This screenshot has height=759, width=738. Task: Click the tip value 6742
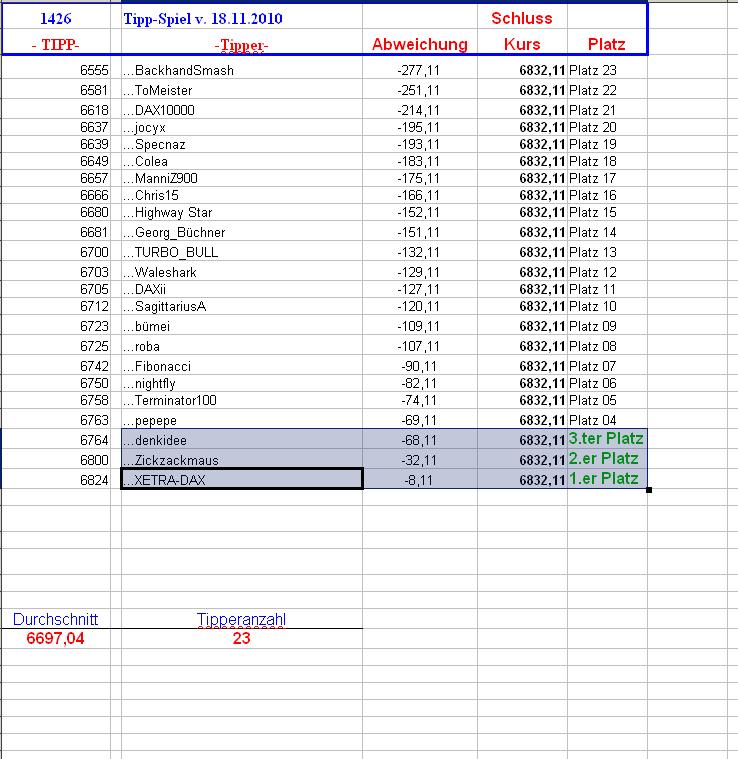(56, 366)
